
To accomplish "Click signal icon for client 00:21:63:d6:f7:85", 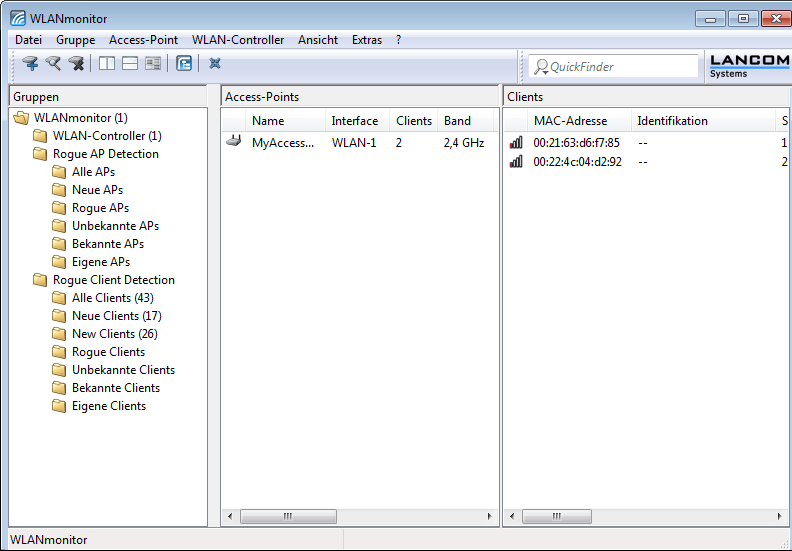I will (x=516, y=142).
